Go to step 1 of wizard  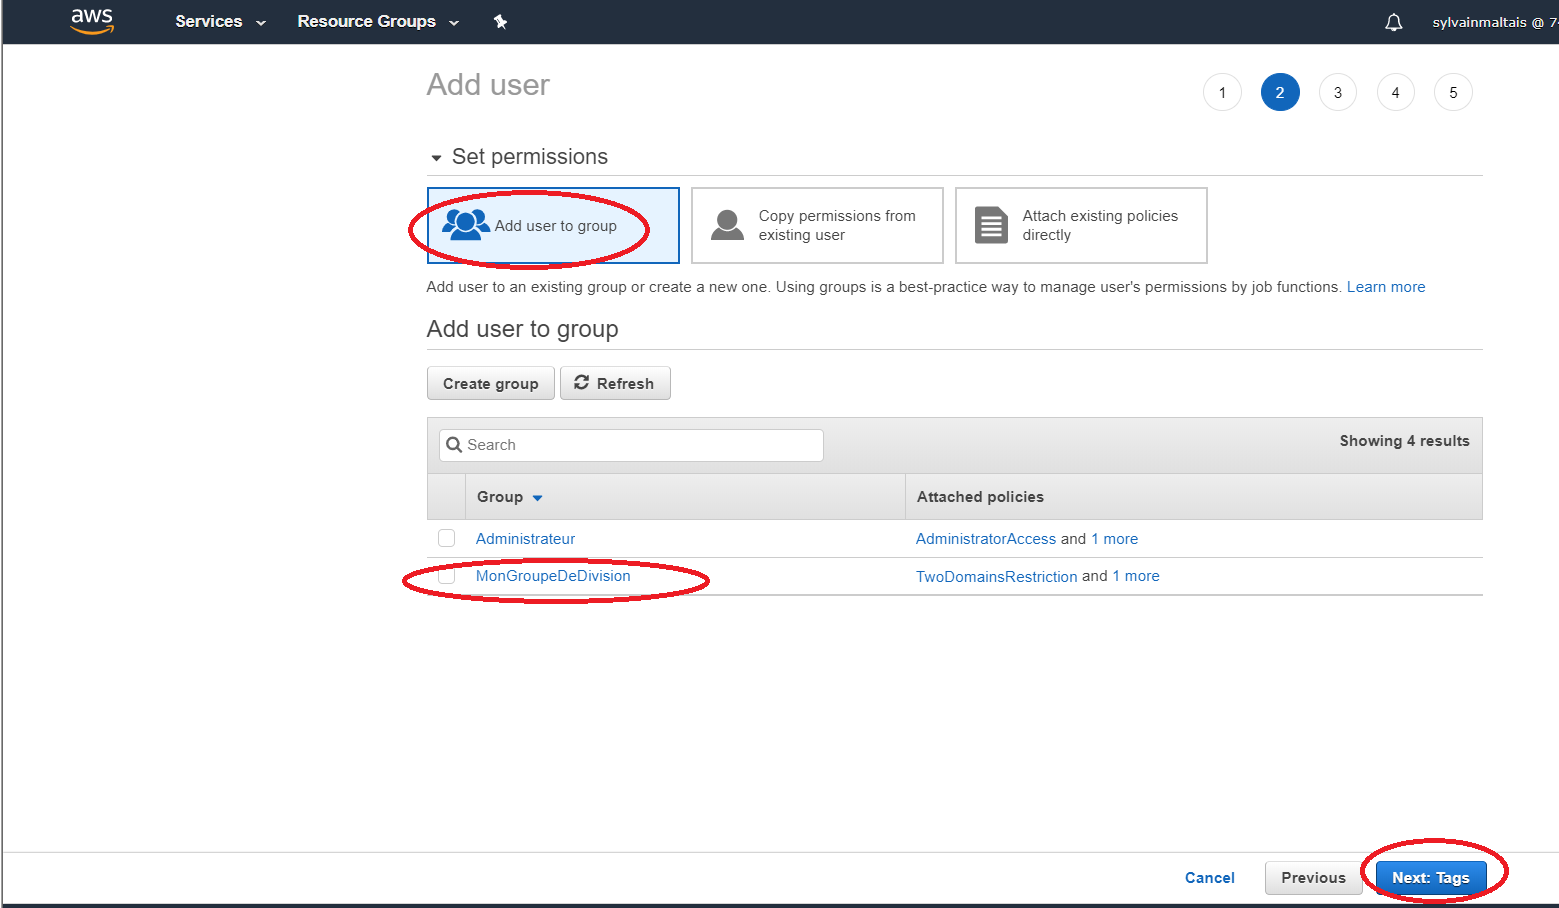(x=1221, y=93)
